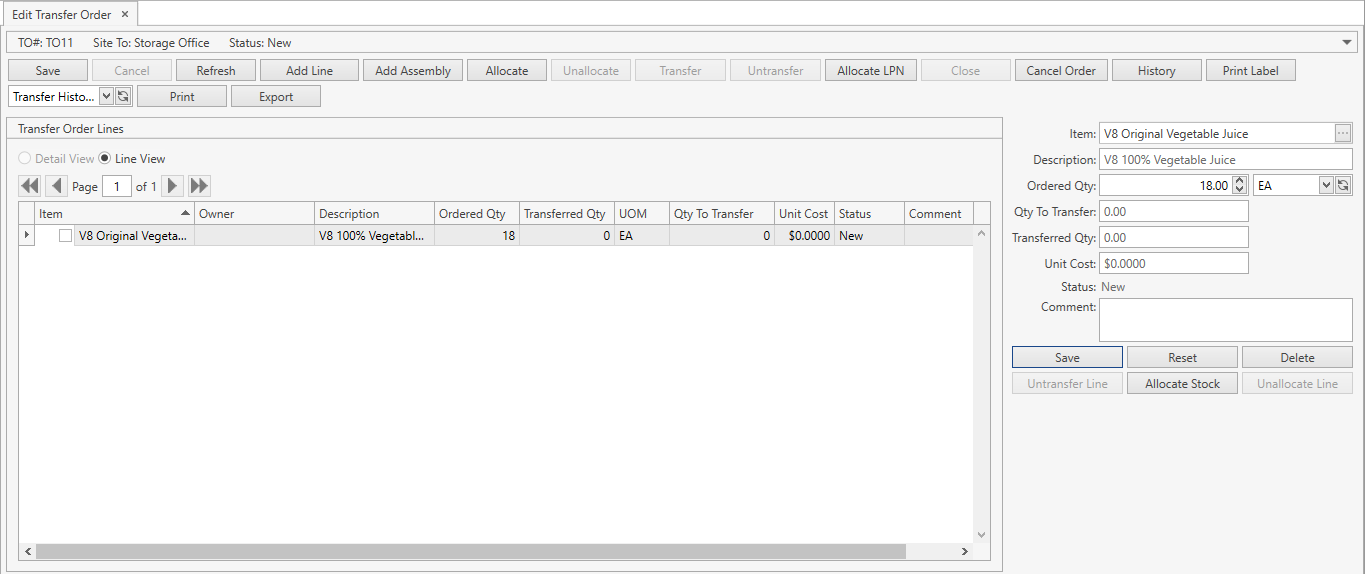1365x574 pixels.
Task: Check the V8 Original Vegetable row checkbox
Action: pos(66,236)
